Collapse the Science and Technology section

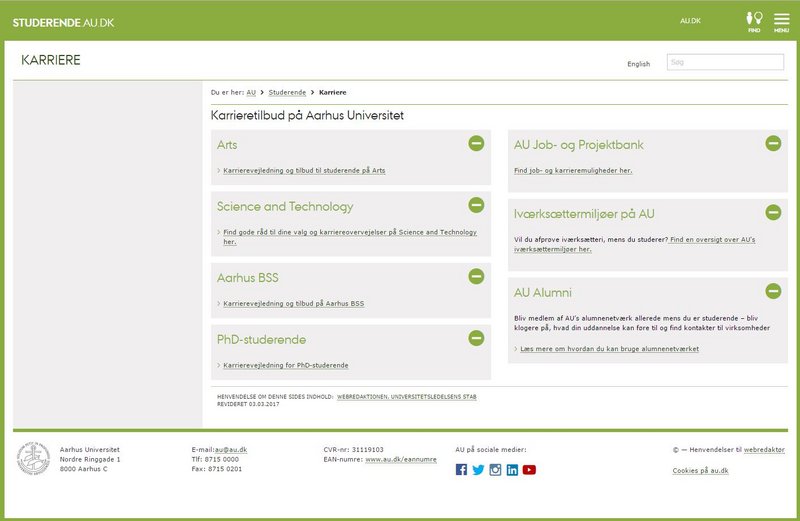[x=476, y=205]
